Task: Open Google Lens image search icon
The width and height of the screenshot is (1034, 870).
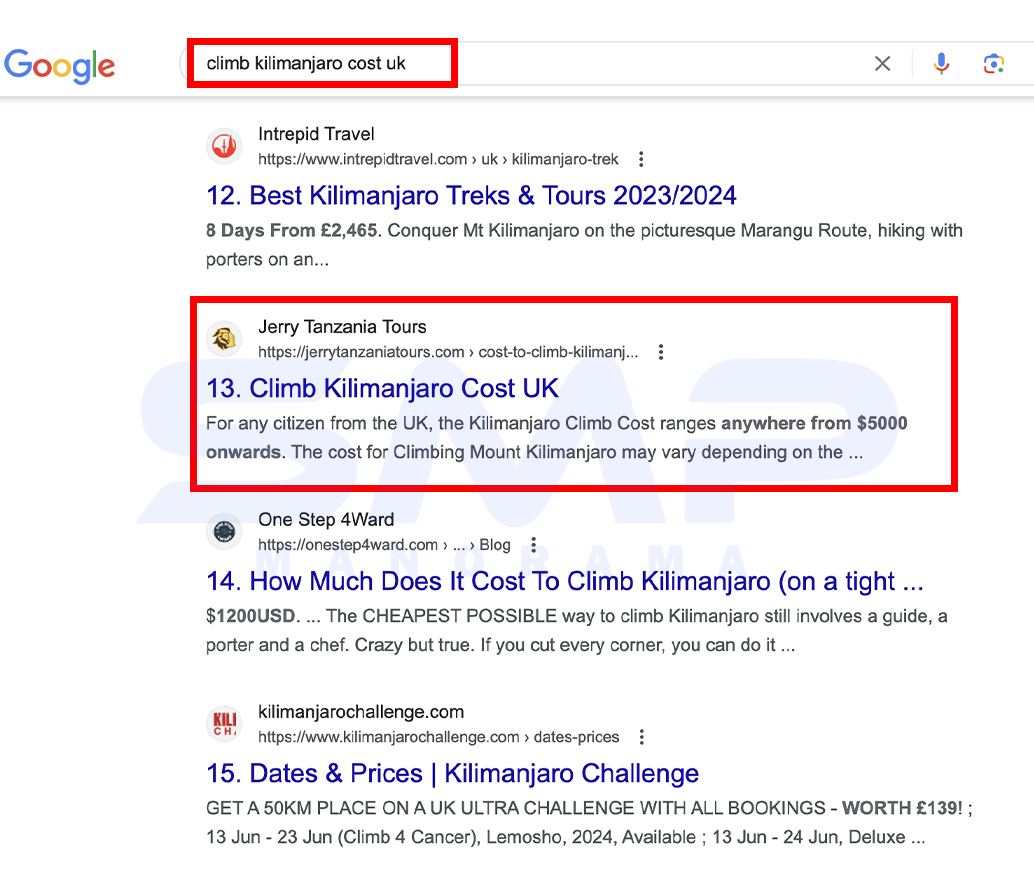Action: pyautogui.click(x=993, y=63)
